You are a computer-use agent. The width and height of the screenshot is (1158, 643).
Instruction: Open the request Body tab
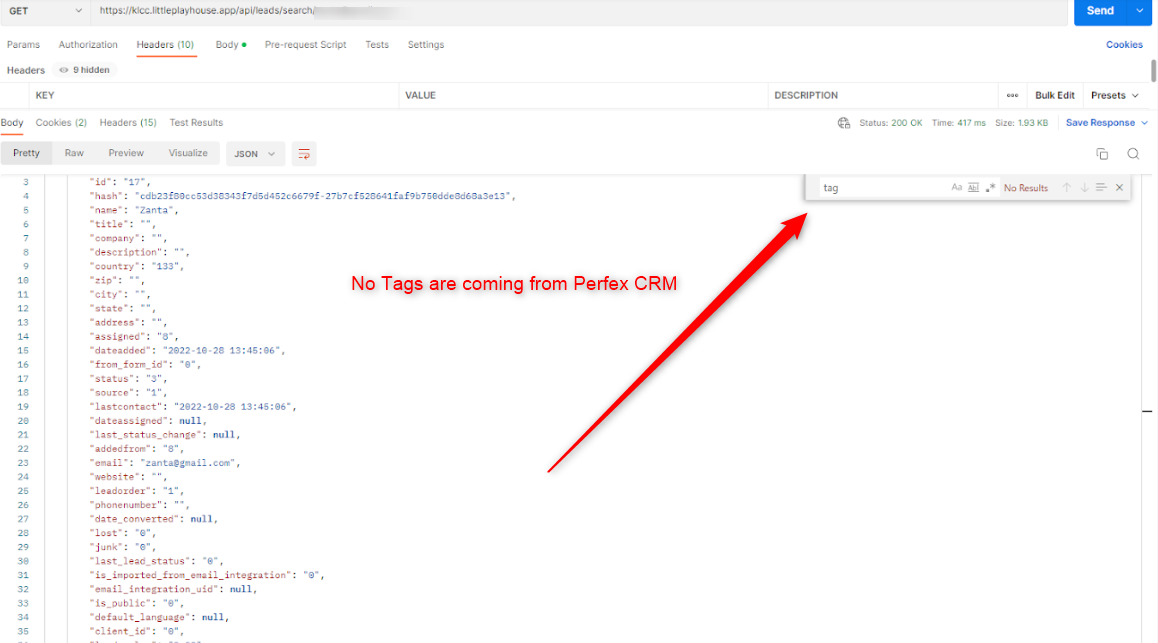[230, 44]
